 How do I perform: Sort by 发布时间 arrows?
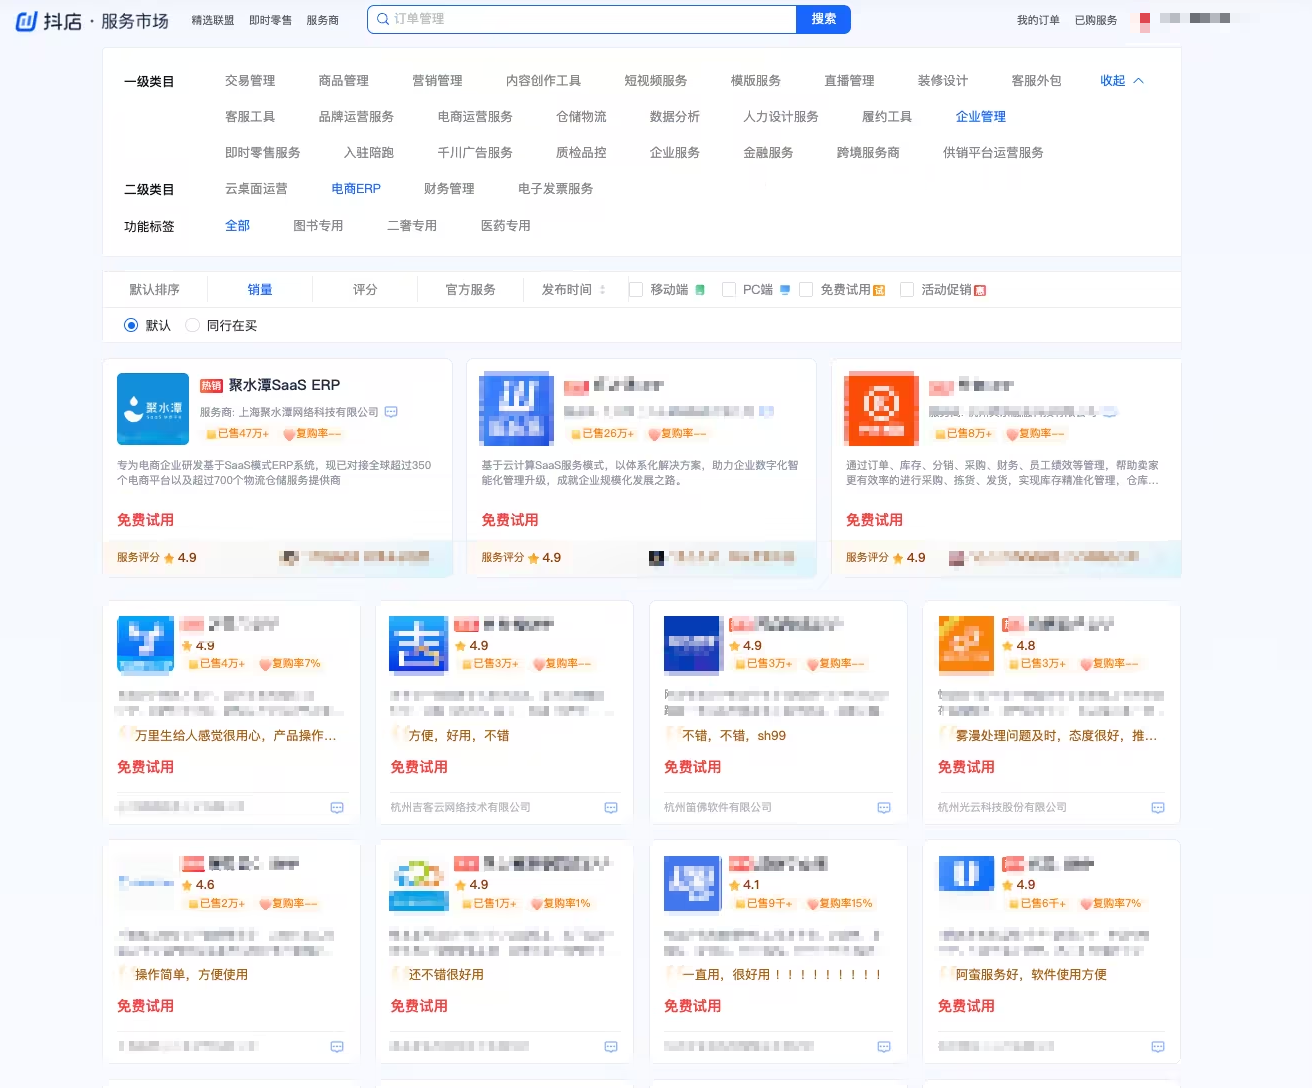602,290
